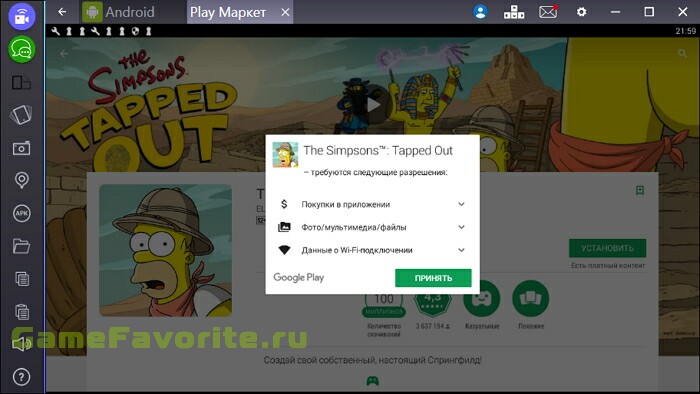Image resolution: width=700 pixels, height=394 pixels.
Task: Click the Play Store search magnifier icon
Action: 682,54
